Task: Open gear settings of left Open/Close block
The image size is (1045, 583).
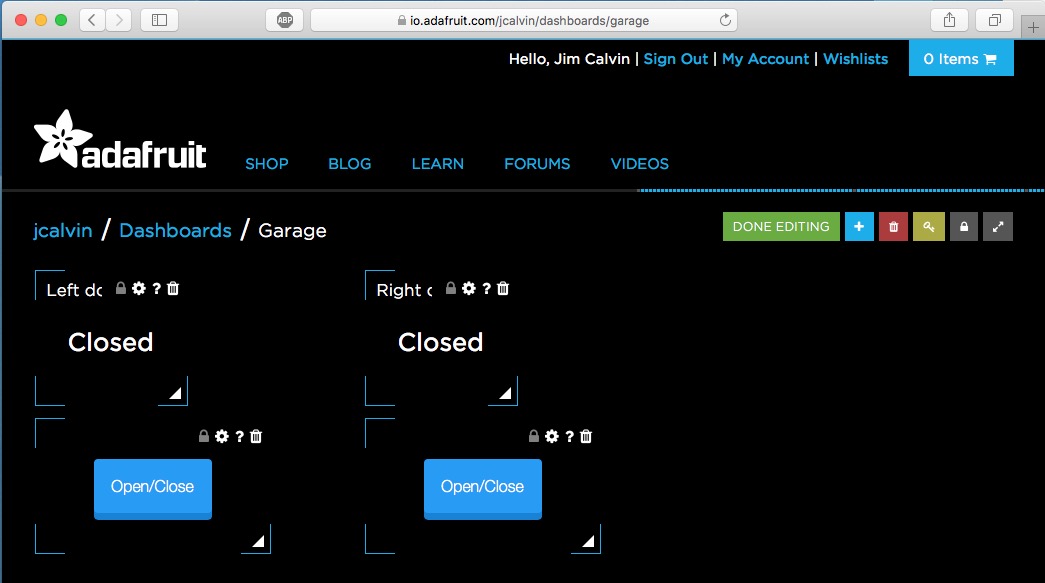Action: pos(222,436)
